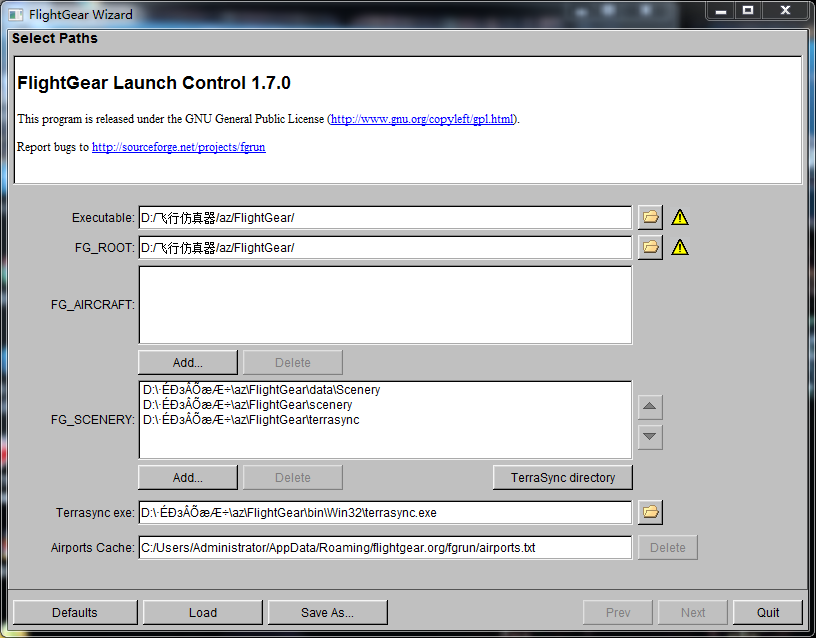Browse for FG_ROOT folder icon
816x638 pixels.
pos(650,247)
